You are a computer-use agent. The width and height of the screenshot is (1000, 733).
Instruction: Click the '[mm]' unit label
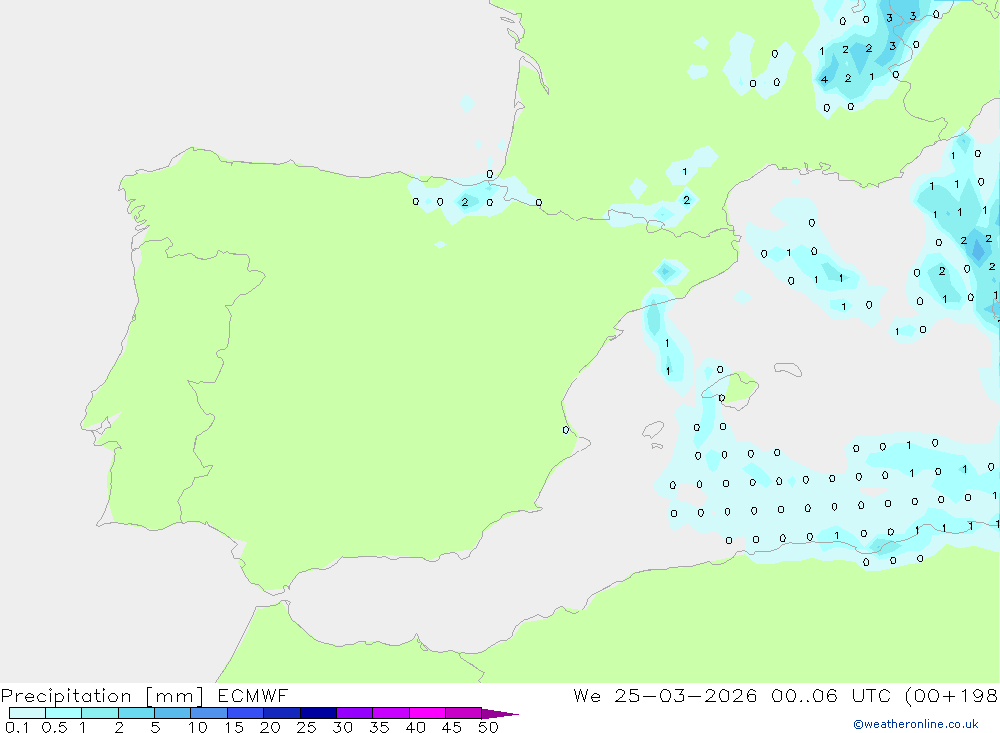(175, 696)
